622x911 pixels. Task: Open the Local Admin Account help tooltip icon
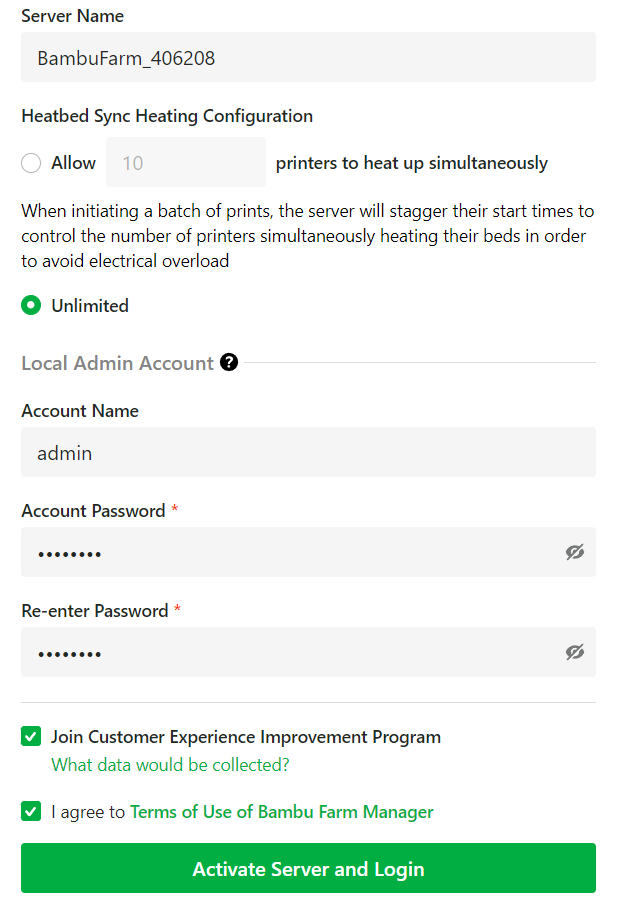[229, 362]
